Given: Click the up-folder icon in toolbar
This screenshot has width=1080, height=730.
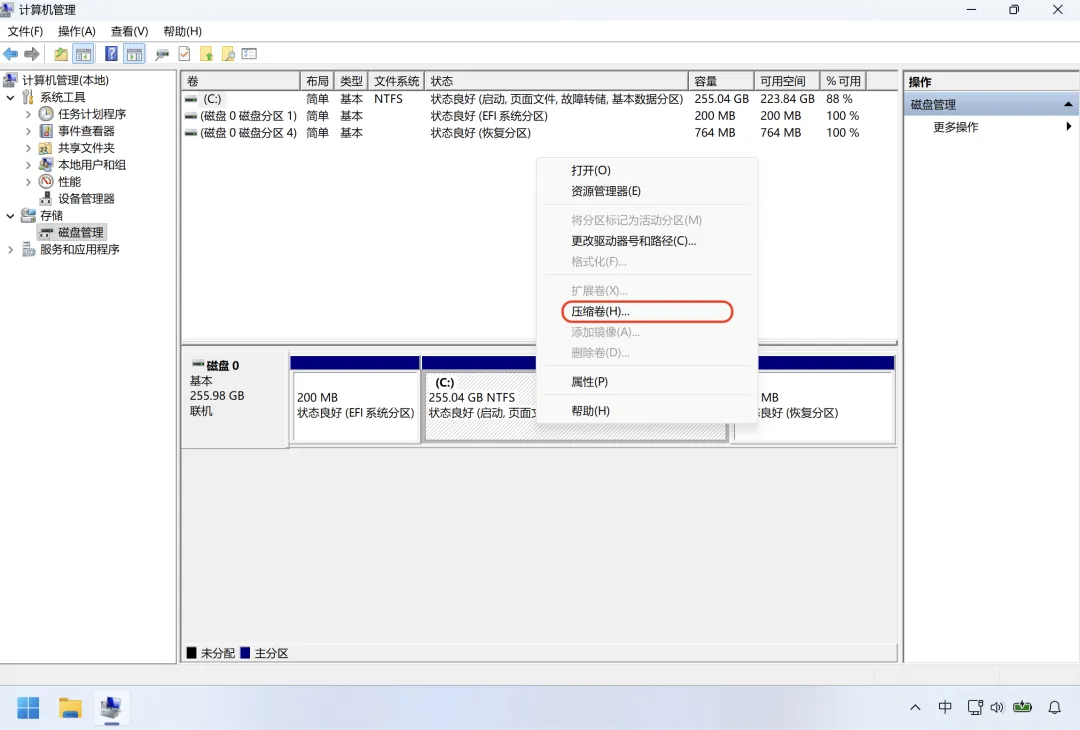Looking at the screenshot, I should [61, 53].
